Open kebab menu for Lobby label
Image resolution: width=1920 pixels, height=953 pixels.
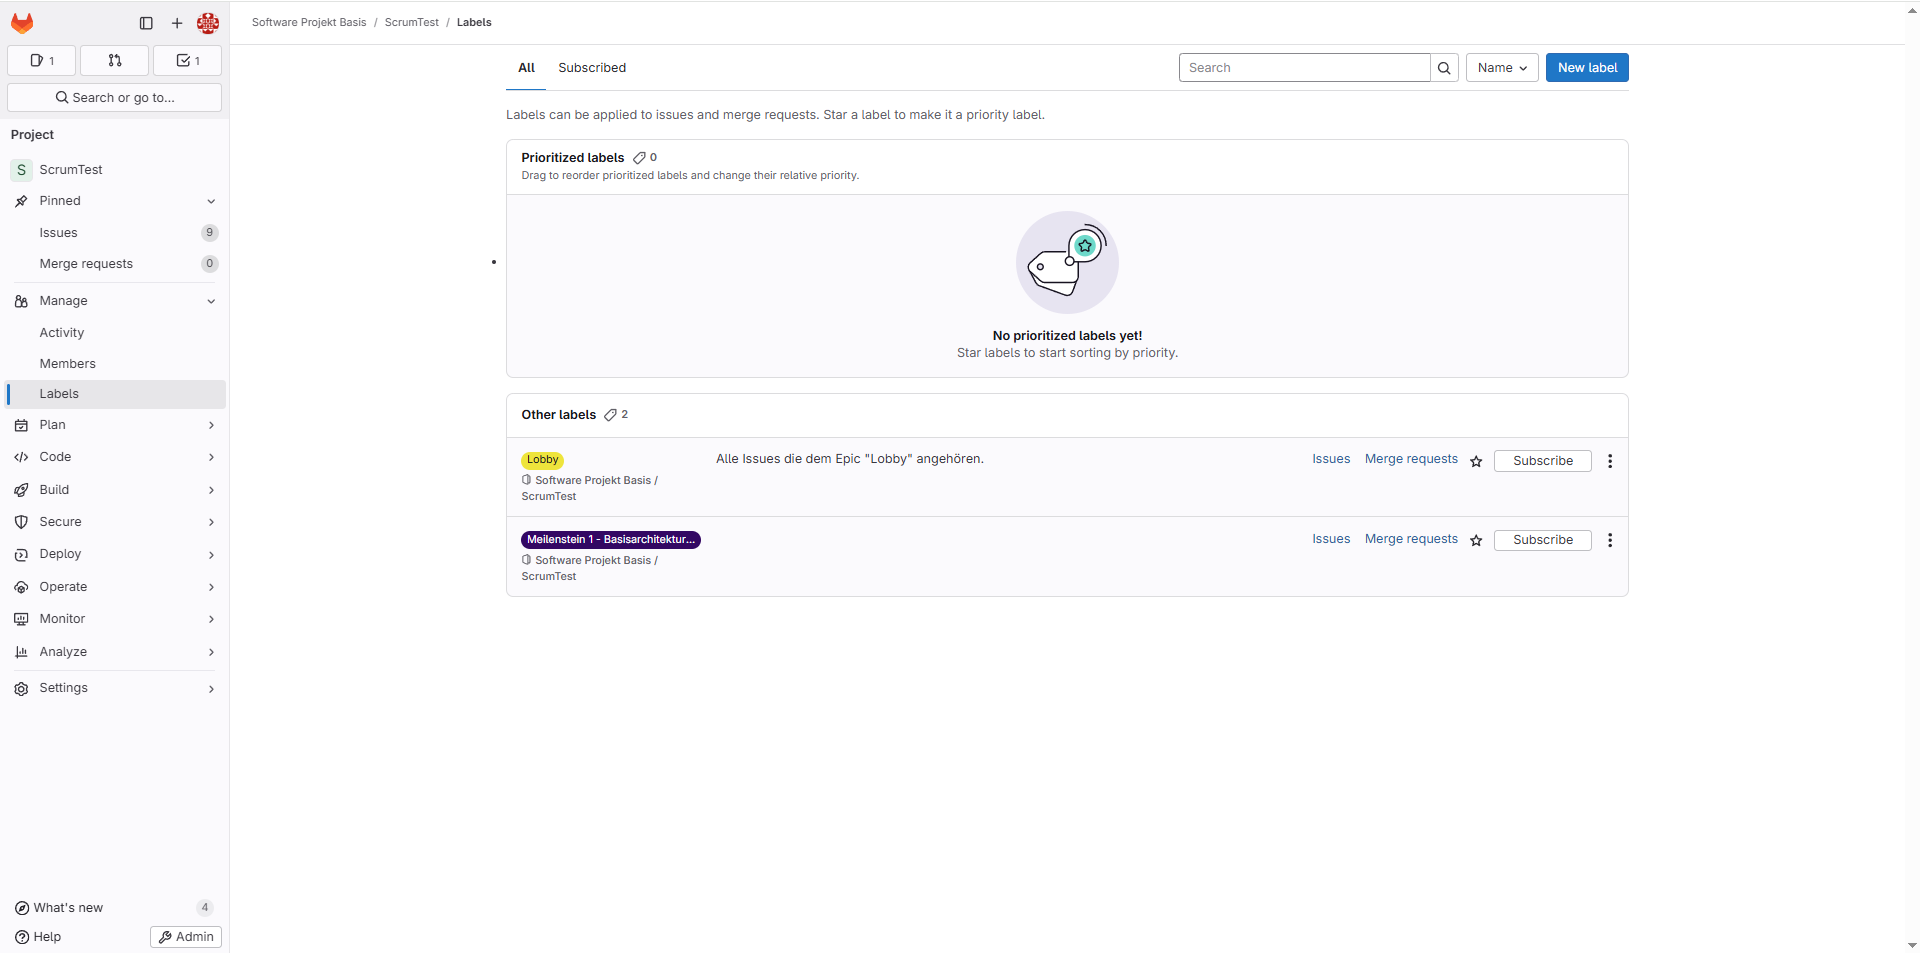click(x=1610, y=461)
